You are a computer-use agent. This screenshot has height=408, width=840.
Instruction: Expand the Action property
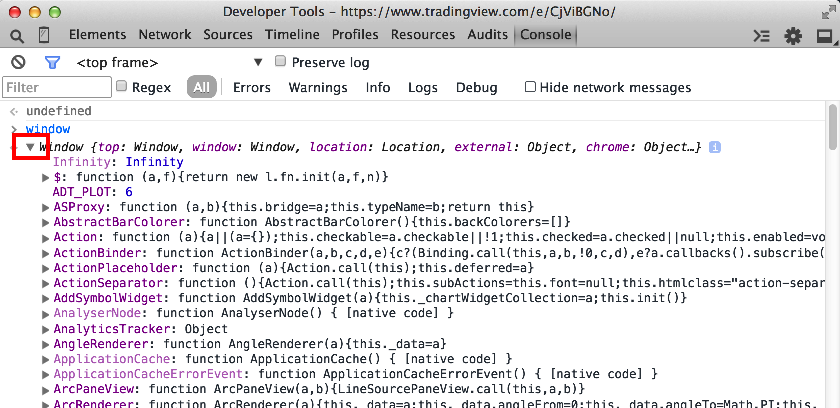[x=46, y=237]
